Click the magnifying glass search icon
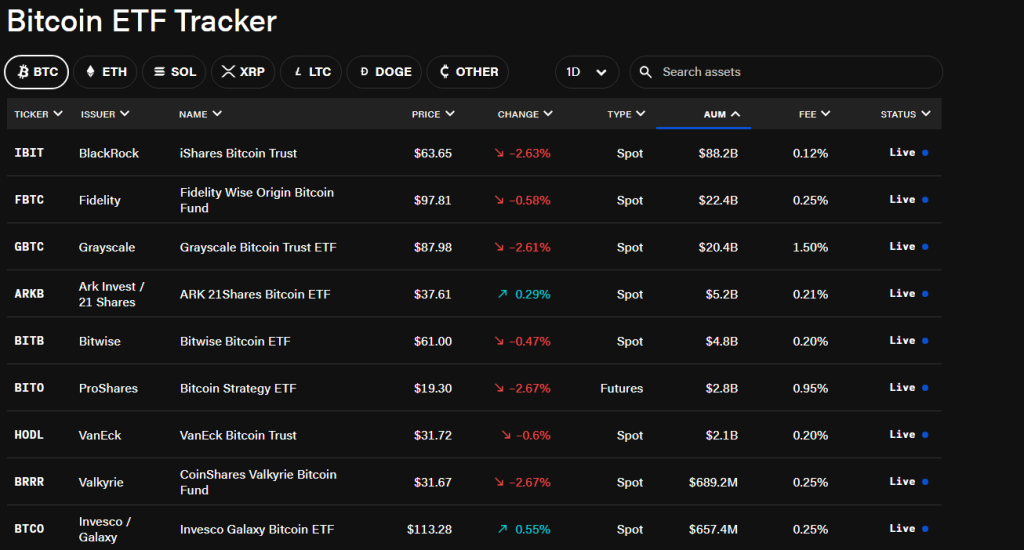The image size is (1024, 550). point(646,72)
